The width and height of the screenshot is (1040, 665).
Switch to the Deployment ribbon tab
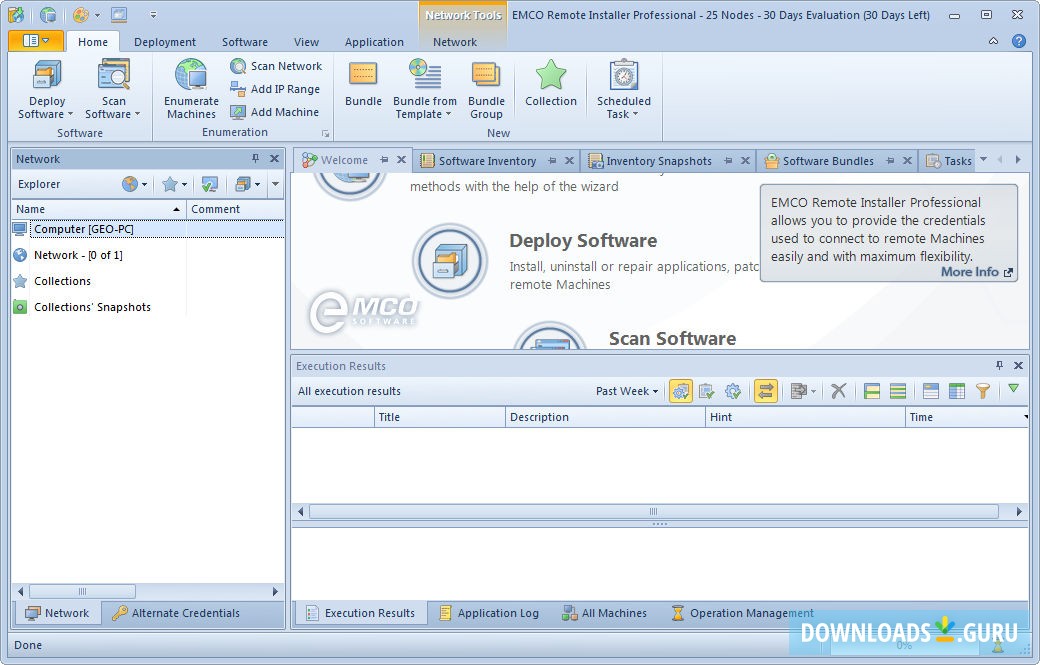click(x=164, y=42)
